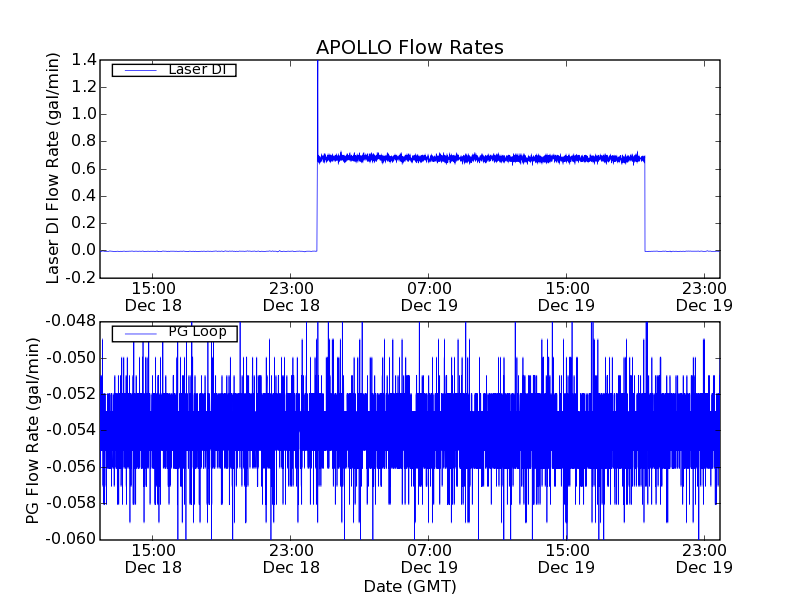This screenshot has height=600, width=800.
Task: Click the Laser DI Flow Rate axis label
Action: pyautogui.click(x=53, y=168)
